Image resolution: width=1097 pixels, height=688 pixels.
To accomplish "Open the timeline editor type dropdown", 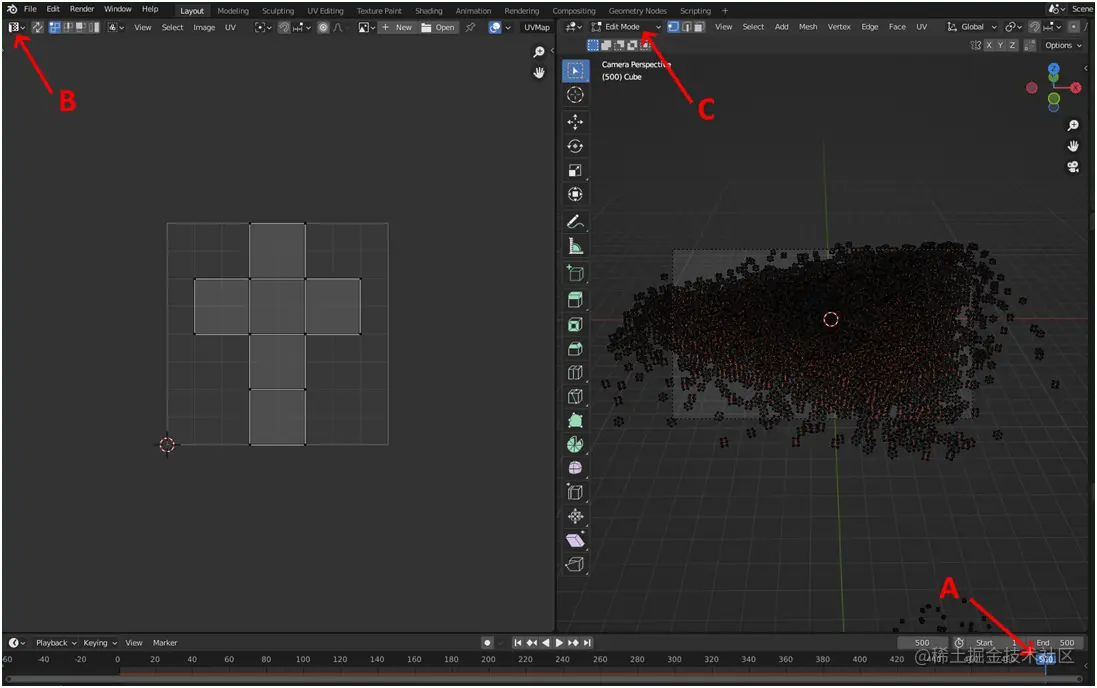I will tap(17, 643).
